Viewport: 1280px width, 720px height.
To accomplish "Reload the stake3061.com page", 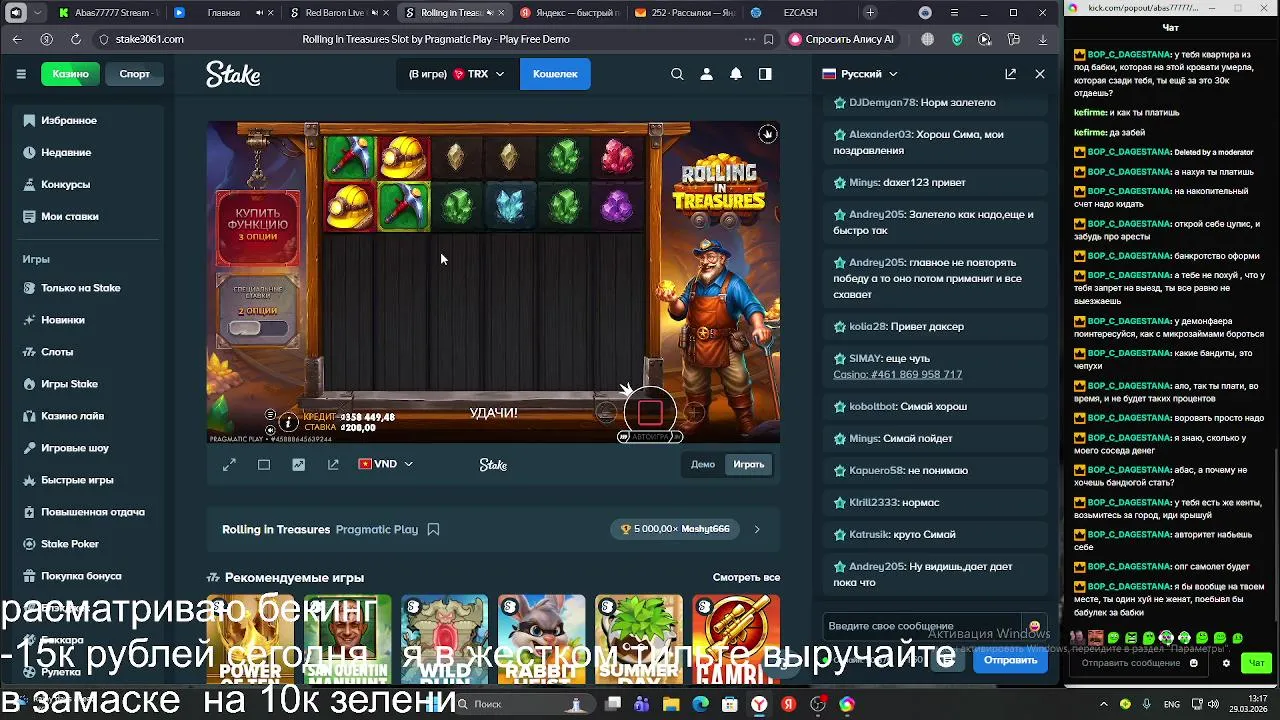I will click(x=75, y=39).
